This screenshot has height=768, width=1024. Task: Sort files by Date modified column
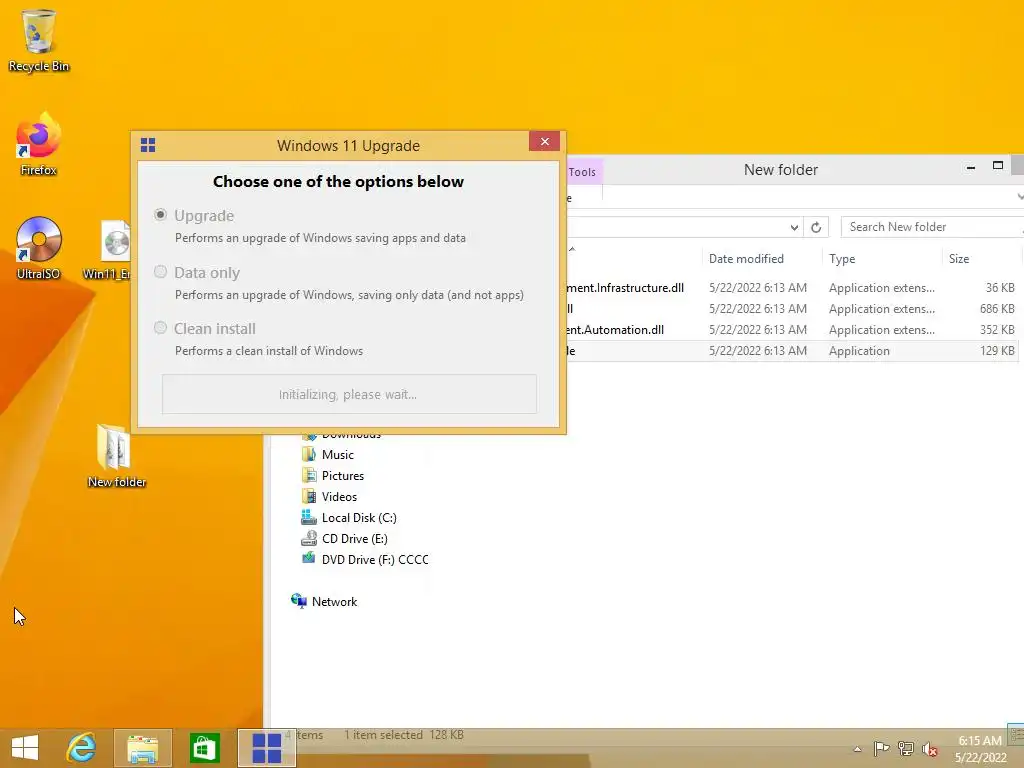click(746, 259)
